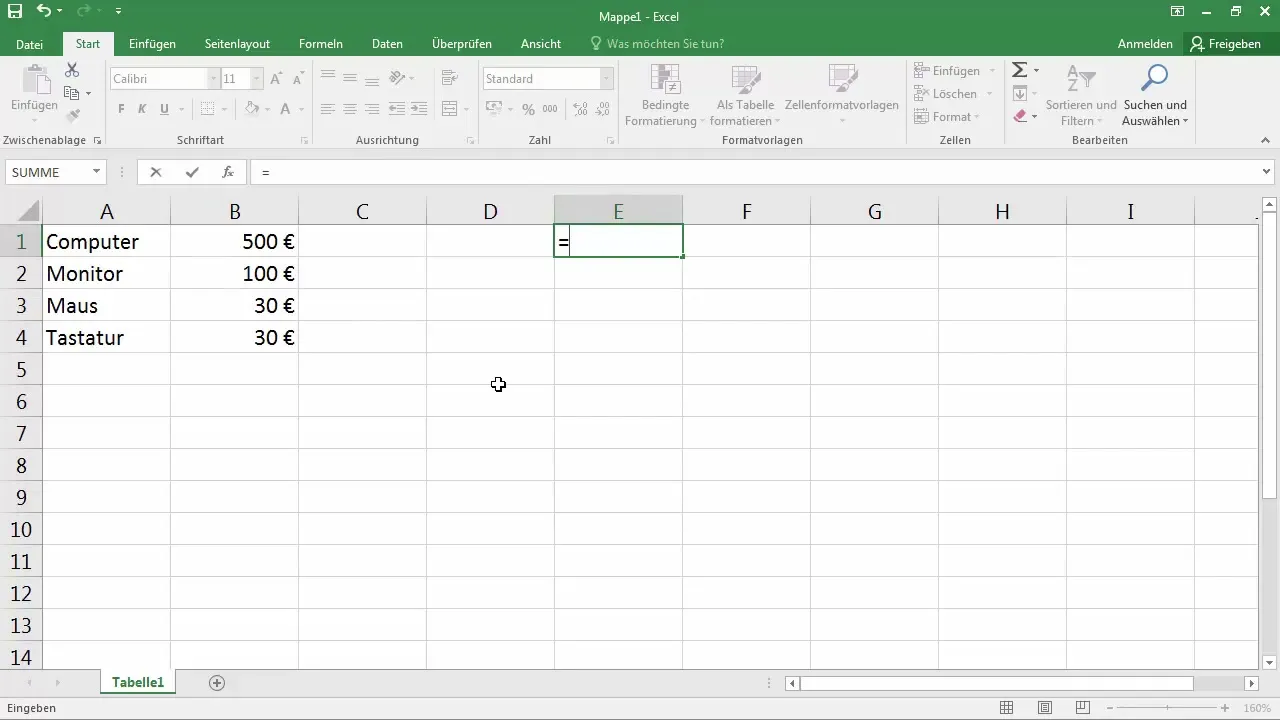
Task: Open the number format Standard dropdown
Action: point(607,78)
